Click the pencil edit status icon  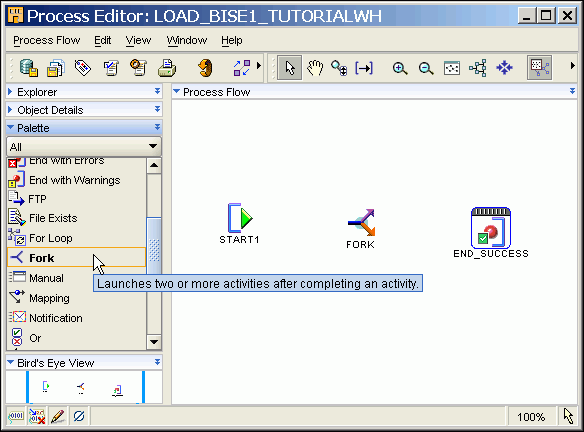[x=58, y=416]
